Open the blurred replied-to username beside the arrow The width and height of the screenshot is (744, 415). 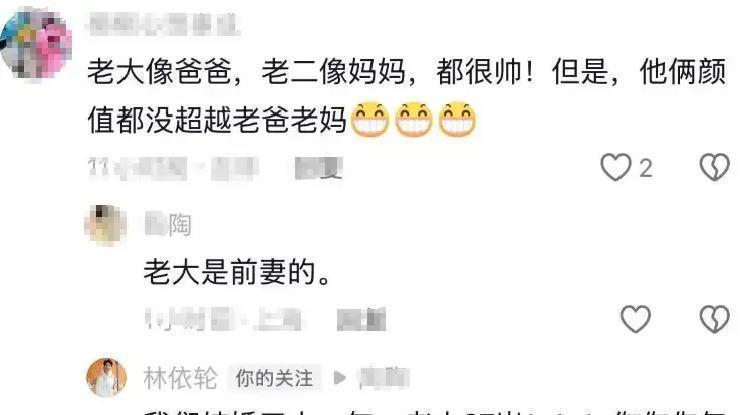tap(385, 378)
